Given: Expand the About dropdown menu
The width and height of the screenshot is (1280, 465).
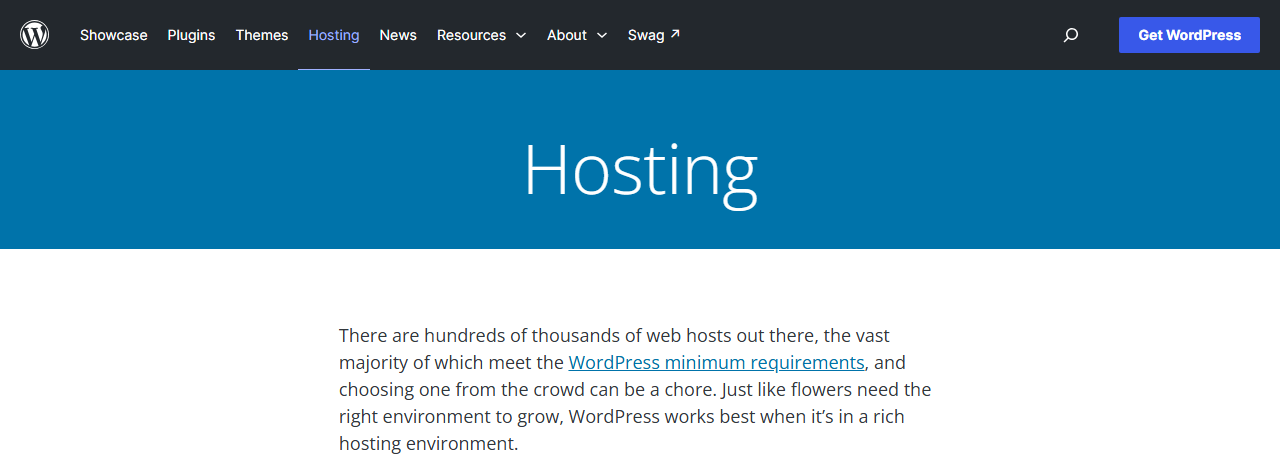Looking at the screenshot, I should pos(577,35).
